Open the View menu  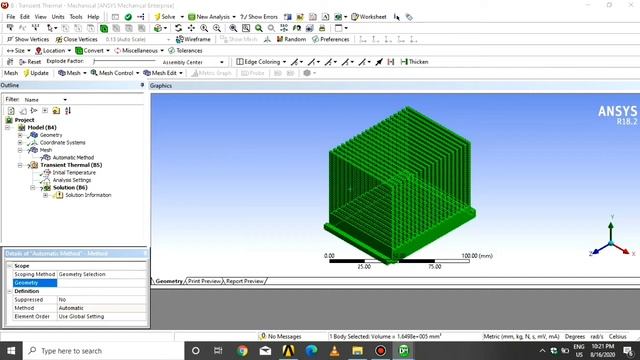click(x=40, y=17)
